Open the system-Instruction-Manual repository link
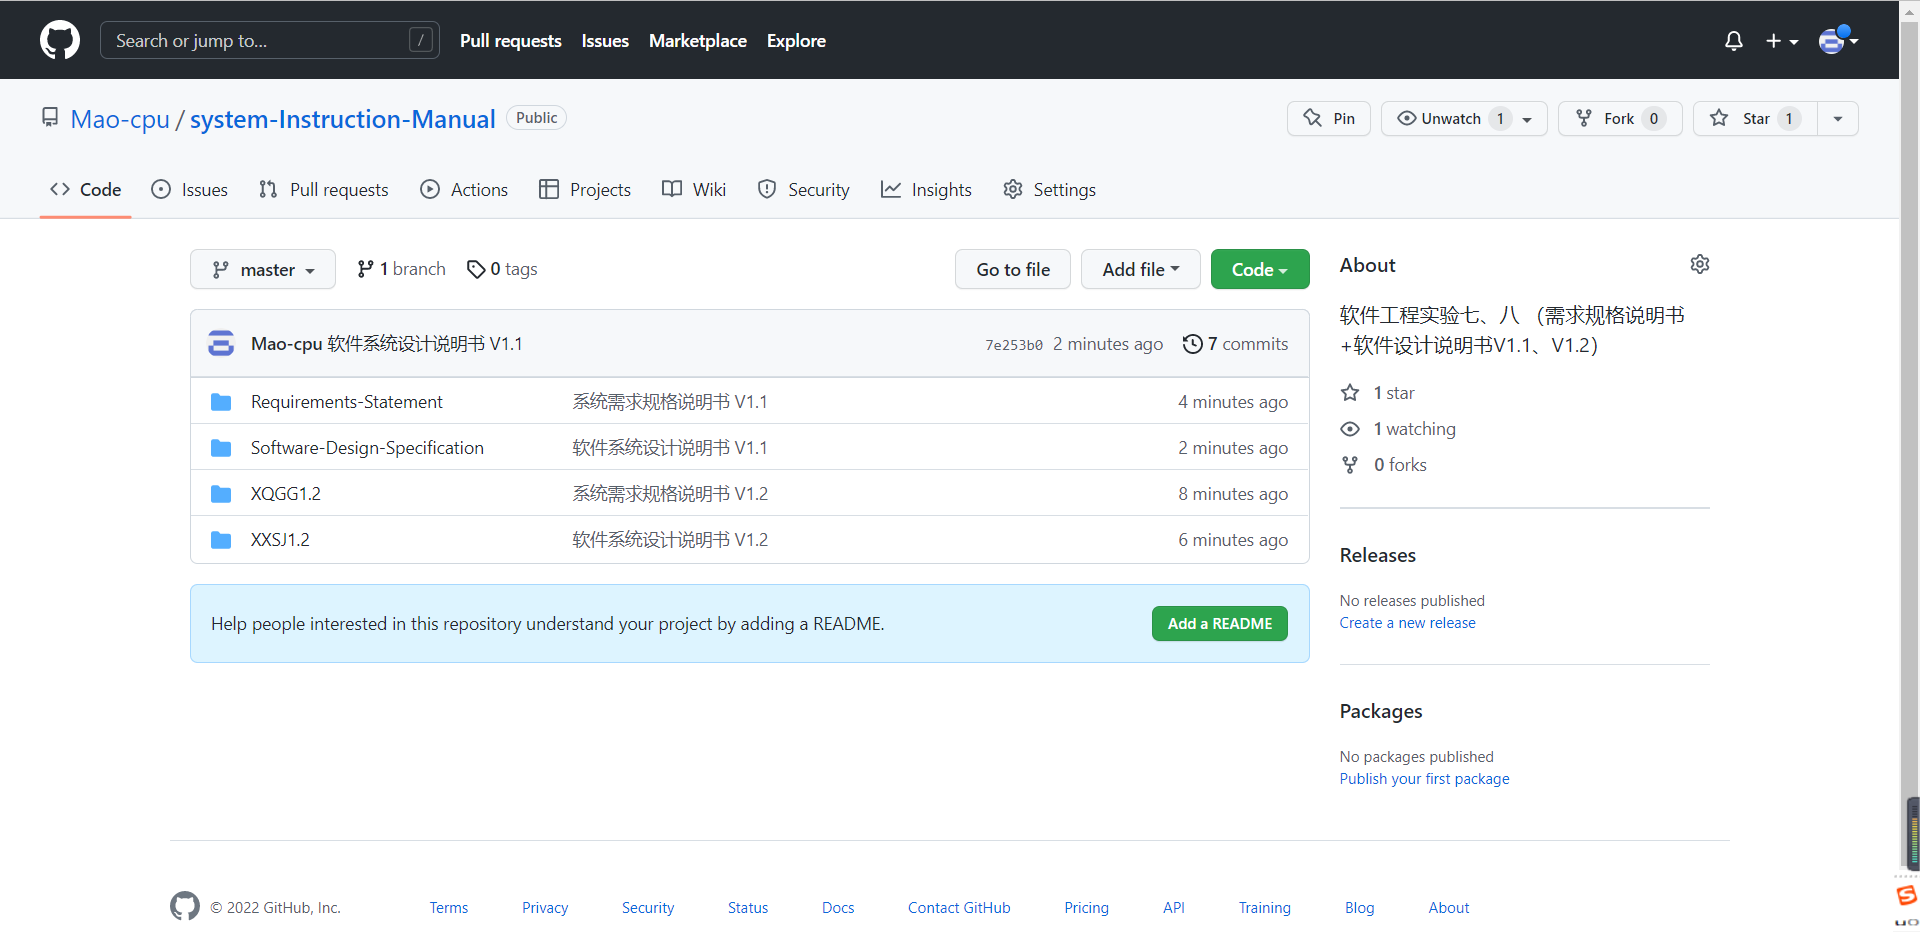Screen dimensions: 1920x932 (343, 119)
